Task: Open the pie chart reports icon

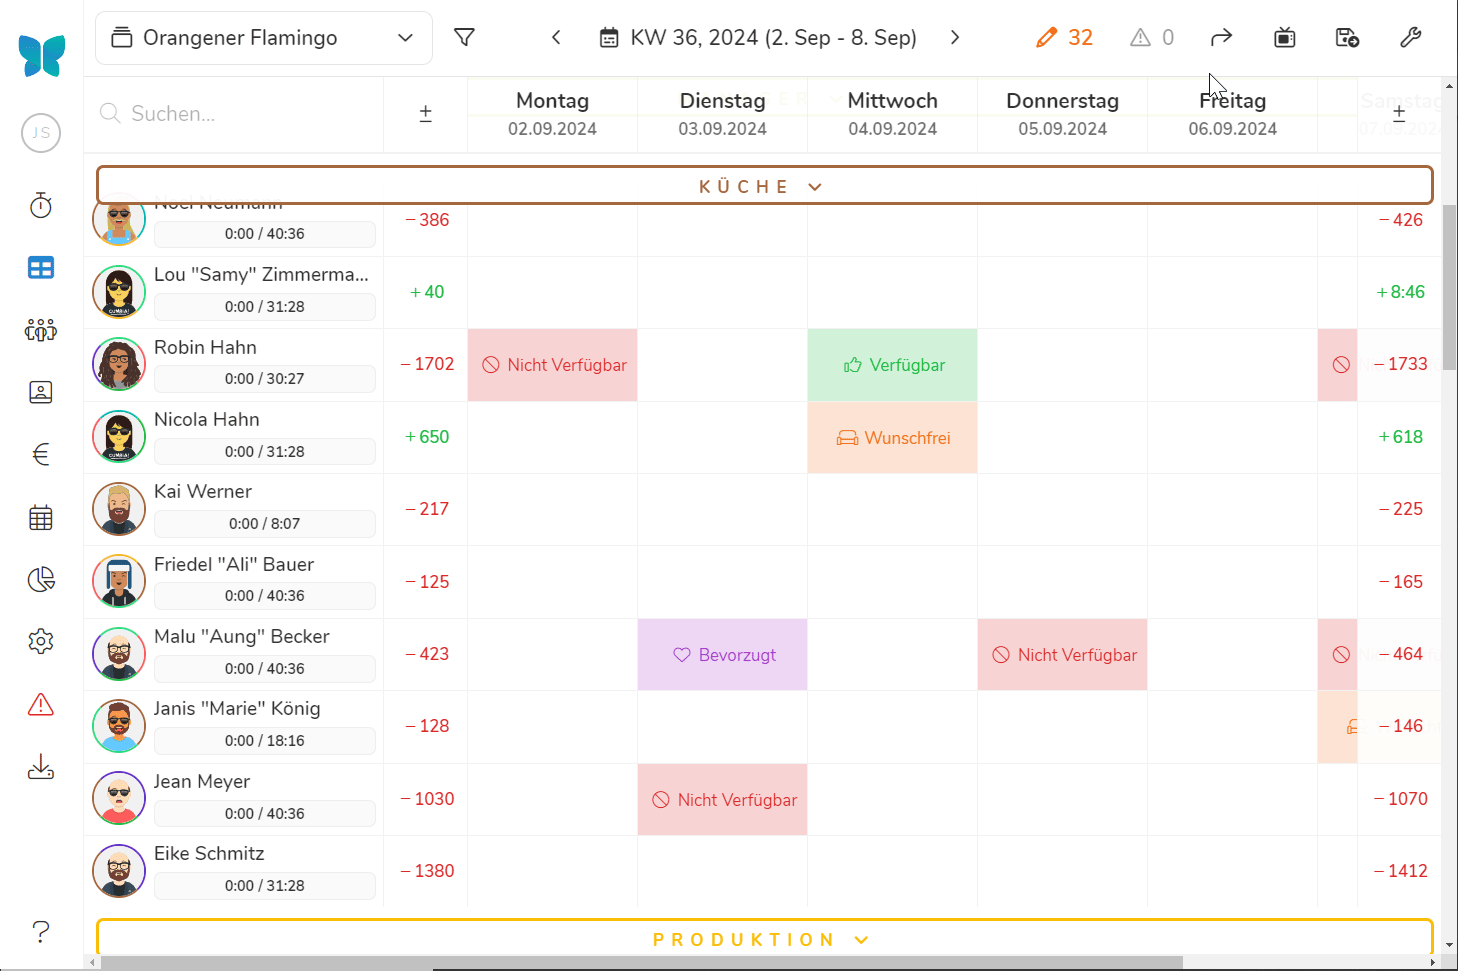Action: pyautogui.click(x=41, y=580)
